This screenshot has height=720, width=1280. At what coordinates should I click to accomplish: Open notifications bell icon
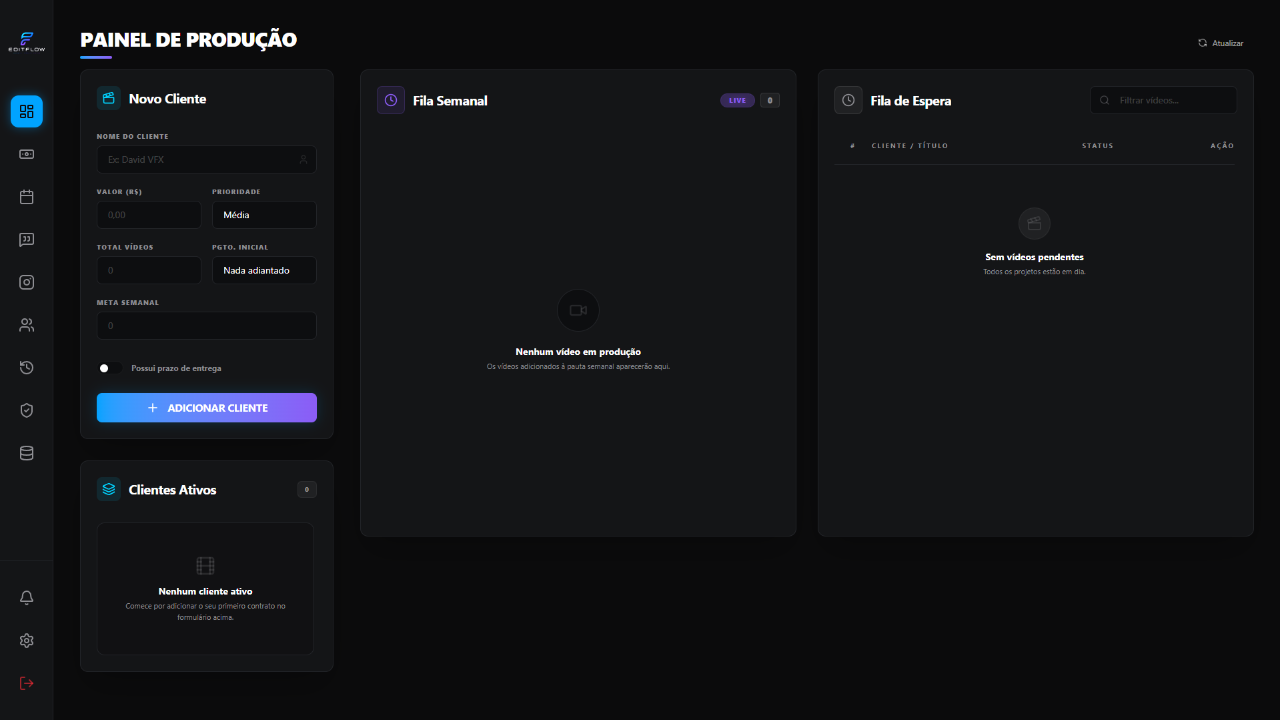tap(27, 598)
